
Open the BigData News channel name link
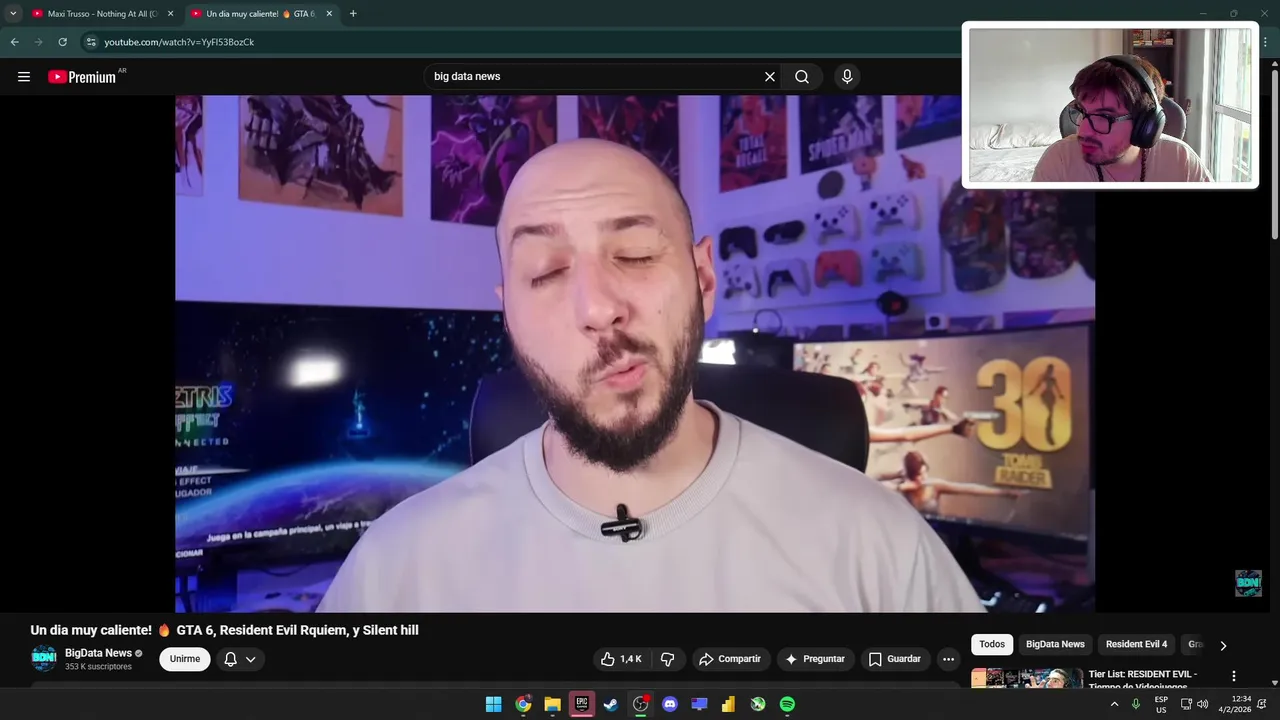[x=98, y=653]
